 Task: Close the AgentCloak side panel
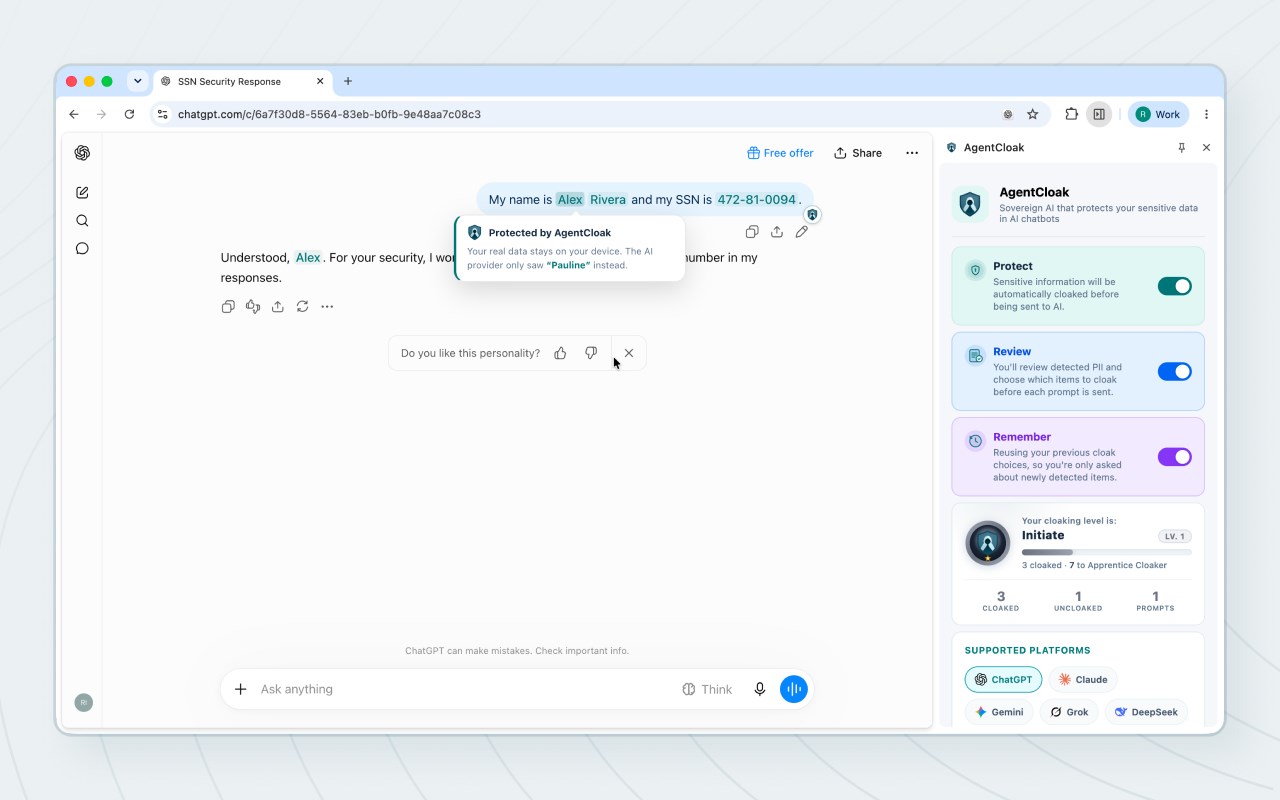[1206, 148]
